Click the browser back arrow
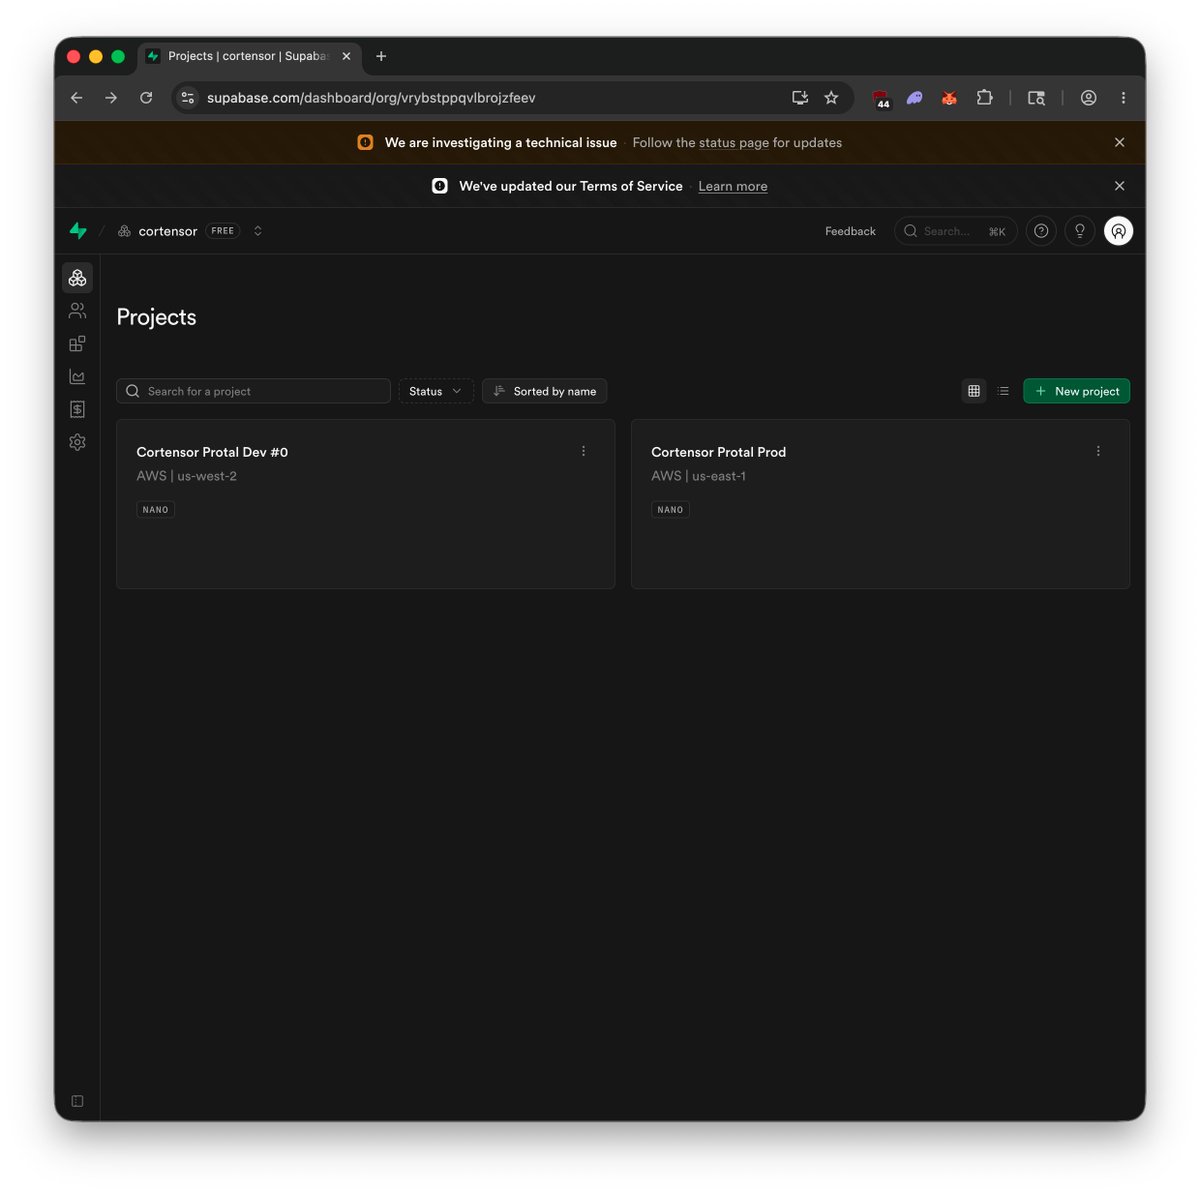This screenshot has height=1193, width=1200. (x=77, y=98)
